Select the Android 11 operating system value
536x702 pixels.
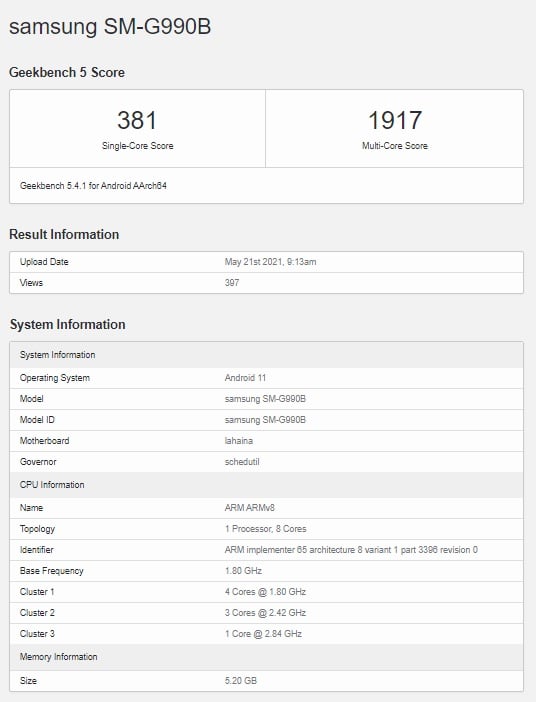pyautogui.click(x=245, y=378)
